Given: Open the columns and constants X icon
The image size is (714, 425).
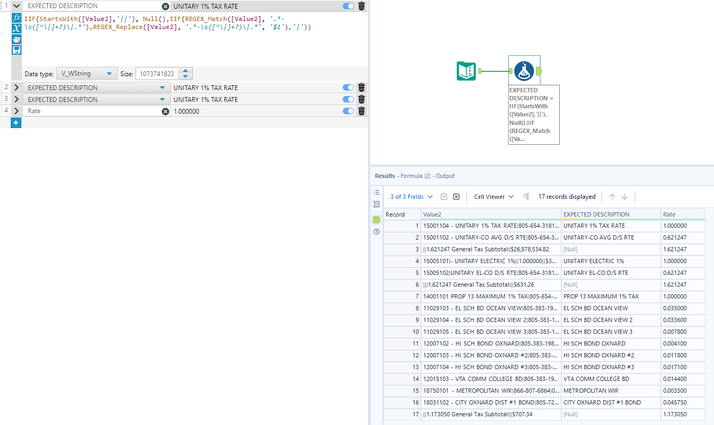Looking at the screenshot, I should tap(16, 28).
